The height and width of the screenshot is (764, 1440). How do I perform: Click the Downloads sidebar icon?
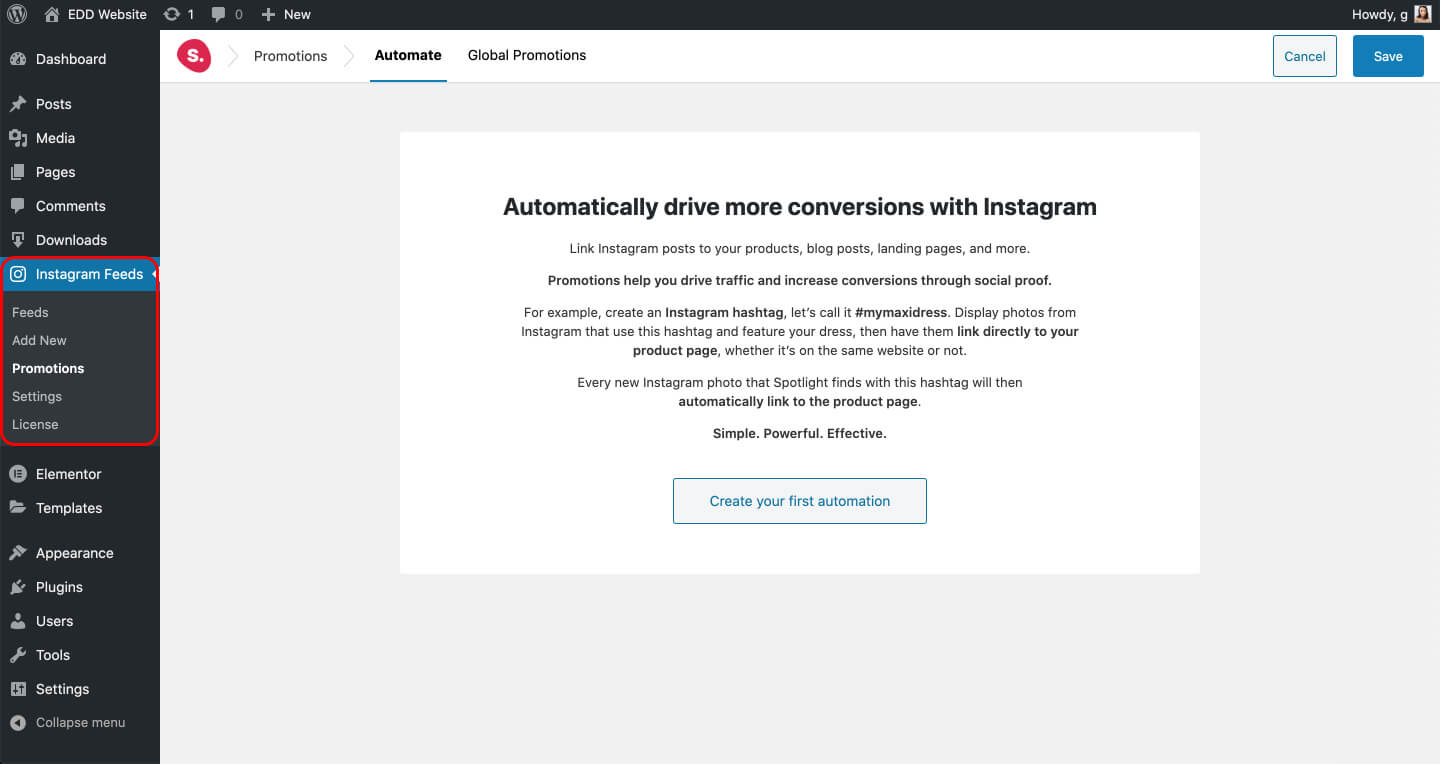click(x=18, y=240)
